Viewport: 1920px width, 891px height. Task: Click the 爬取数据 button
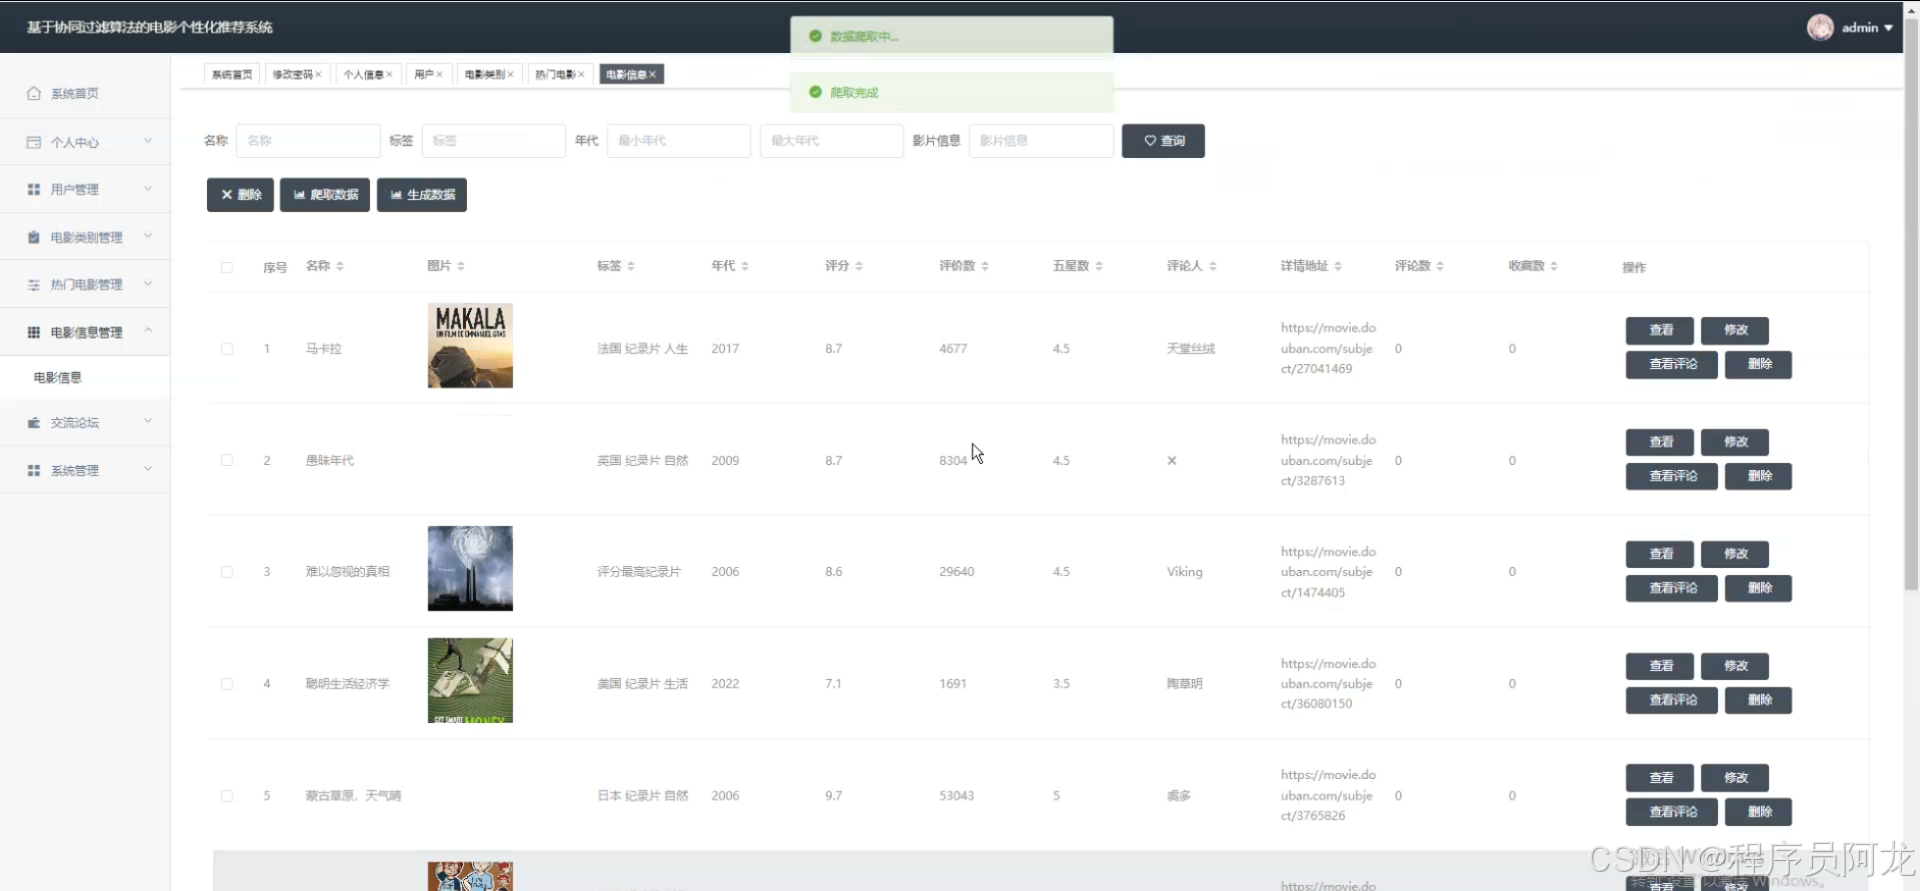point(325,195)
